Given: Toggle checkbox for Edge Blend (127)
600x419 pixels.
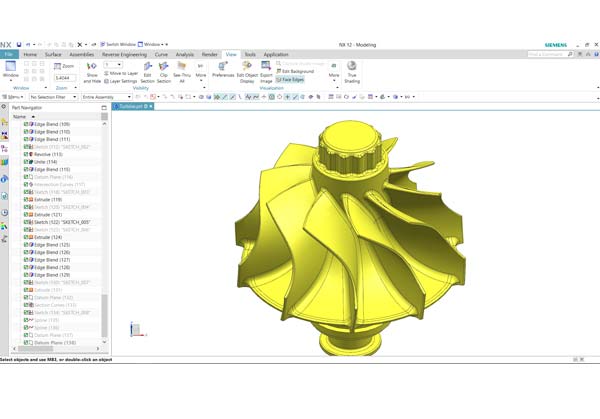Looking at the screenshot, I should click(x=26, y=260).
